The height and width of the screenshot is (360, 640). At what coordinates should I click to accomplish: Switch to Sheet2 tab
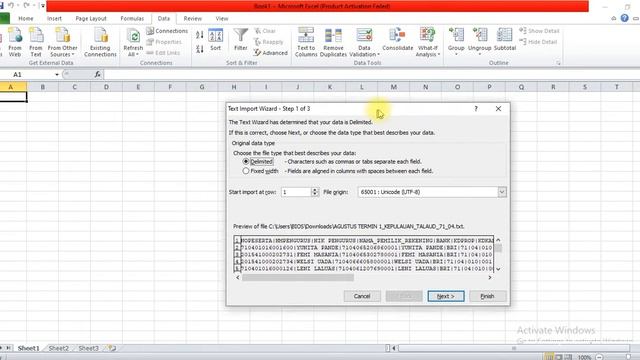tap(58, 348)
